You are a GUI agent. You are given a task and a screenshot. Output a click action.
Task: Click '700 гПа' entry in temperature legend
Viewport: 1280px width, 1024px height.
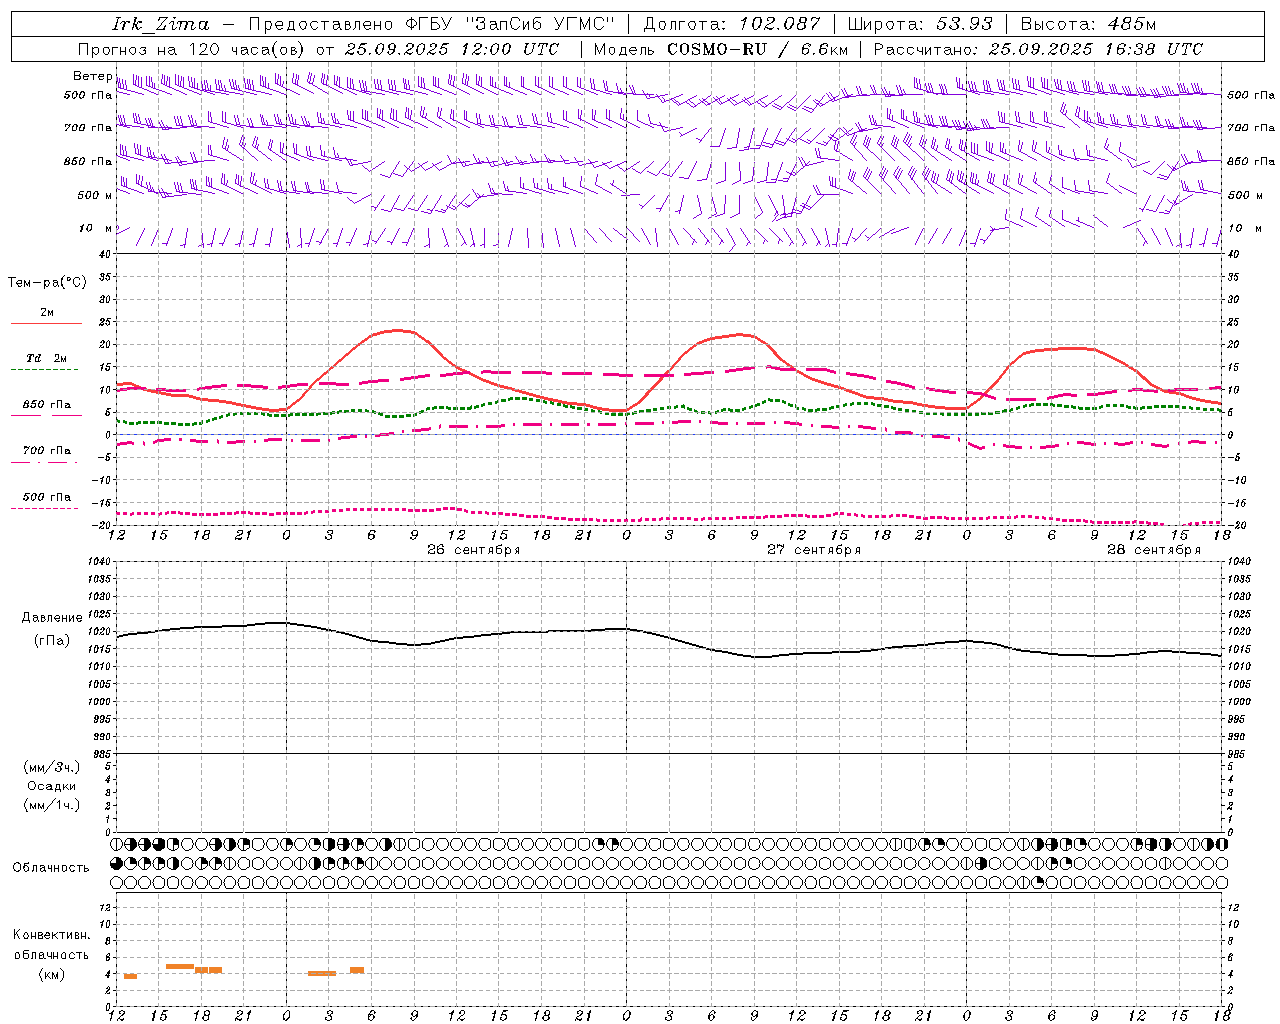click(x=47, y=450)
